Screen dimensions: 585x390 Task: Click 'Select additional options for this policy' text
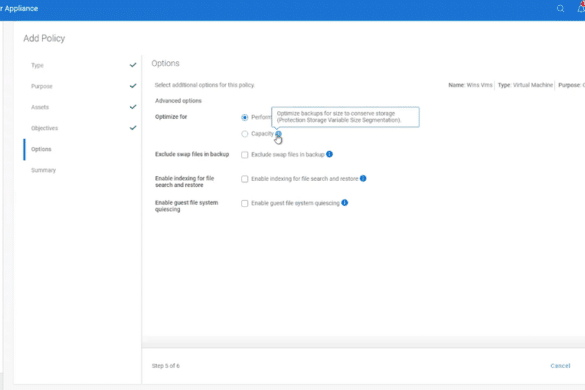[x=204, y=85]
